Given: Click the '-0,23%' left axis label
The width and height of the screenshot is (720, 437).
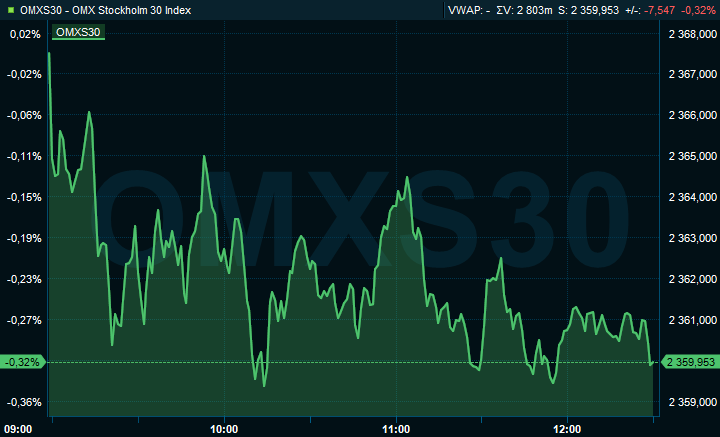Looking at the screenshot, I should [x=24, y=279].
